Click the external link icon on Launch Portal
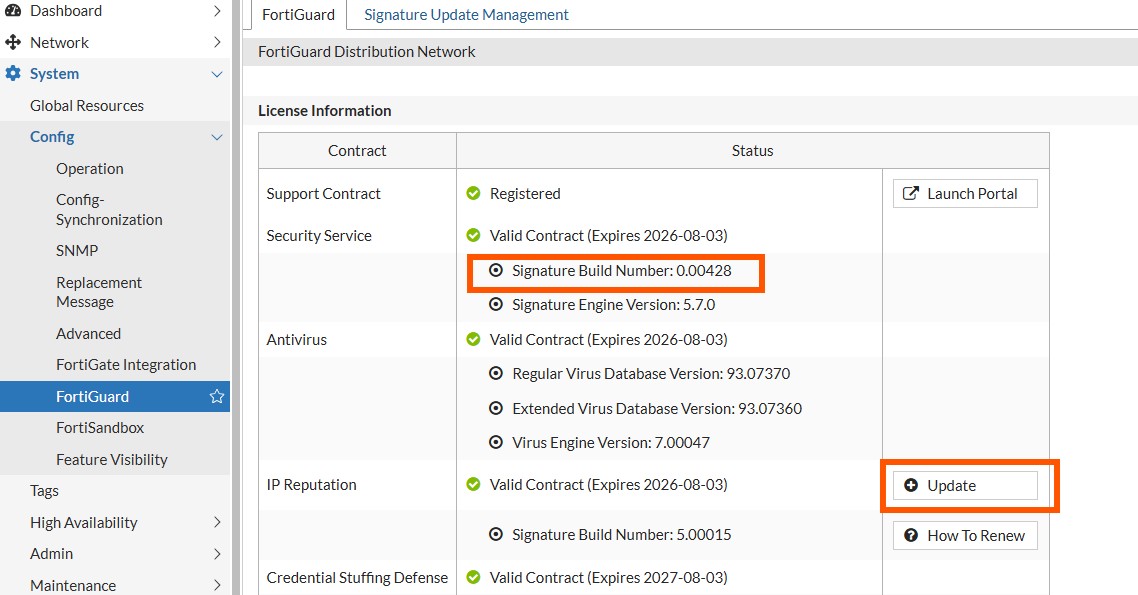The height and width of the screenshot is (595, 1138). (x=910, y=193)
